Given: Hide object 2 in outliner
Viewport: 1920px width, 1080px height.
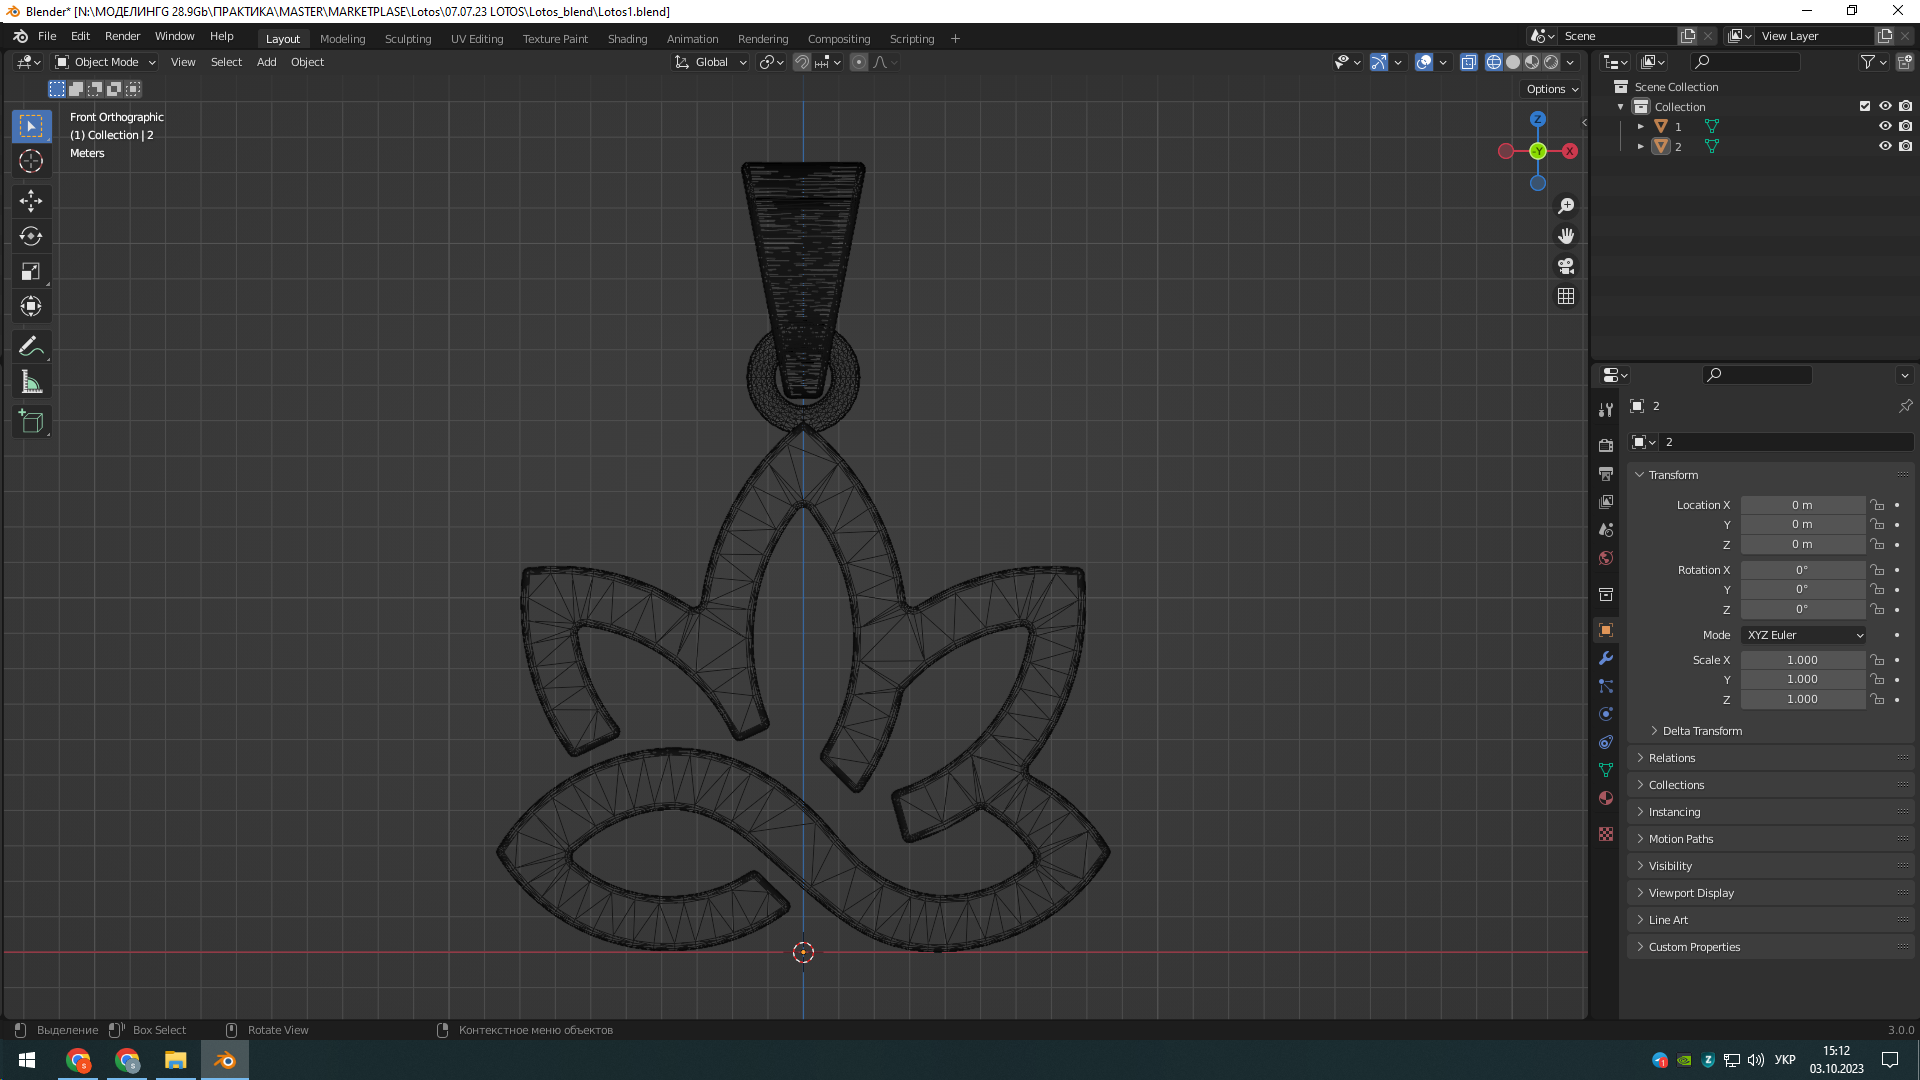Looking at the screenshot, I should click(1884, 145).
